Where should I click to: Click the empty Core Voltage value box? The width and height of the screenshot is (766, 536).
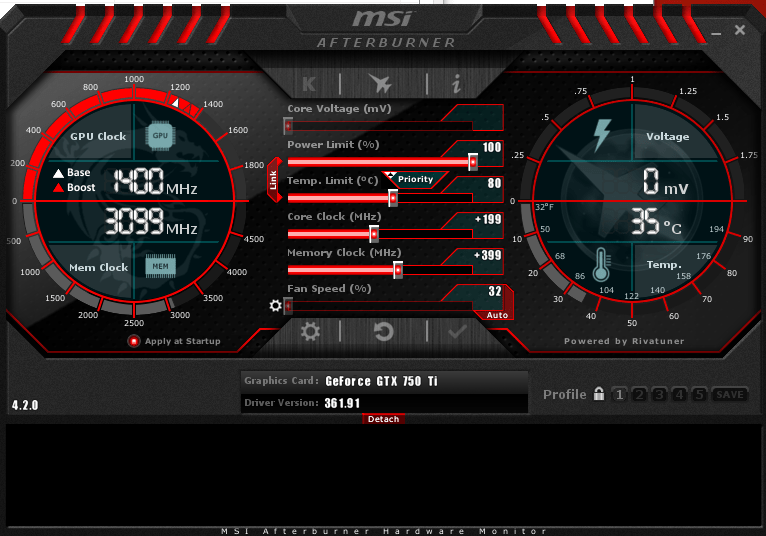click(480, 117)
